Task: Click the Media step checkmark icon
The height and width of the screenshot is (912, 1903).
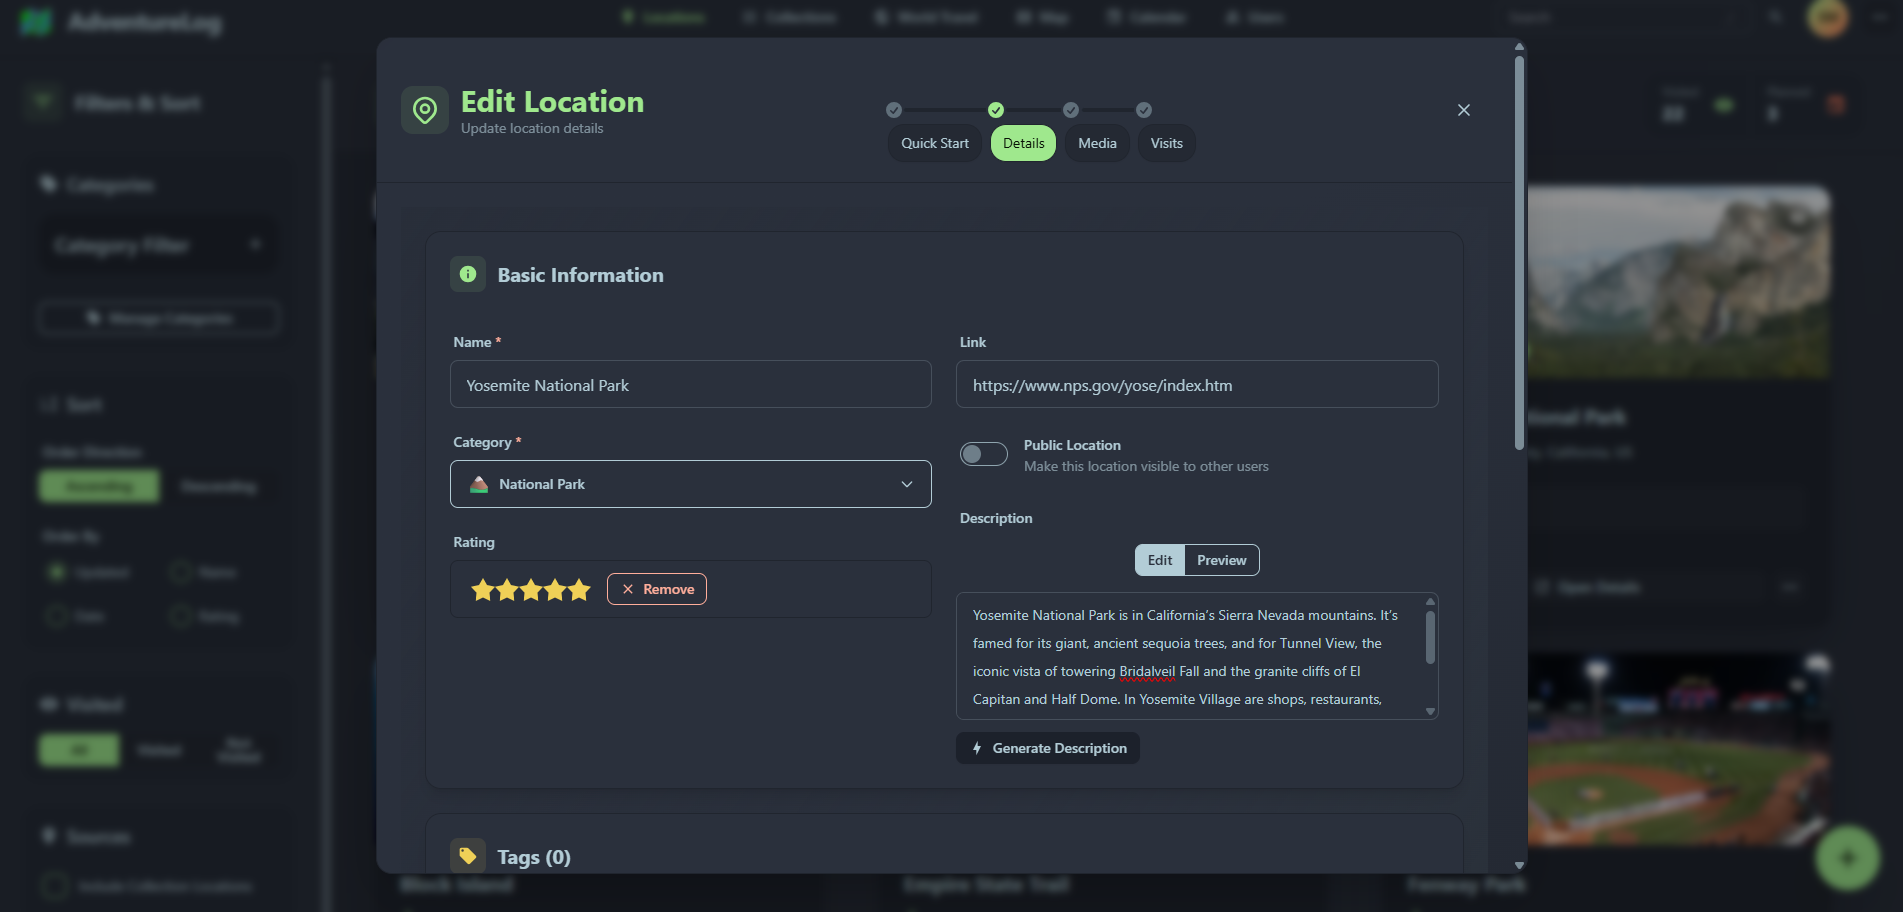Action: (1071, 110)
